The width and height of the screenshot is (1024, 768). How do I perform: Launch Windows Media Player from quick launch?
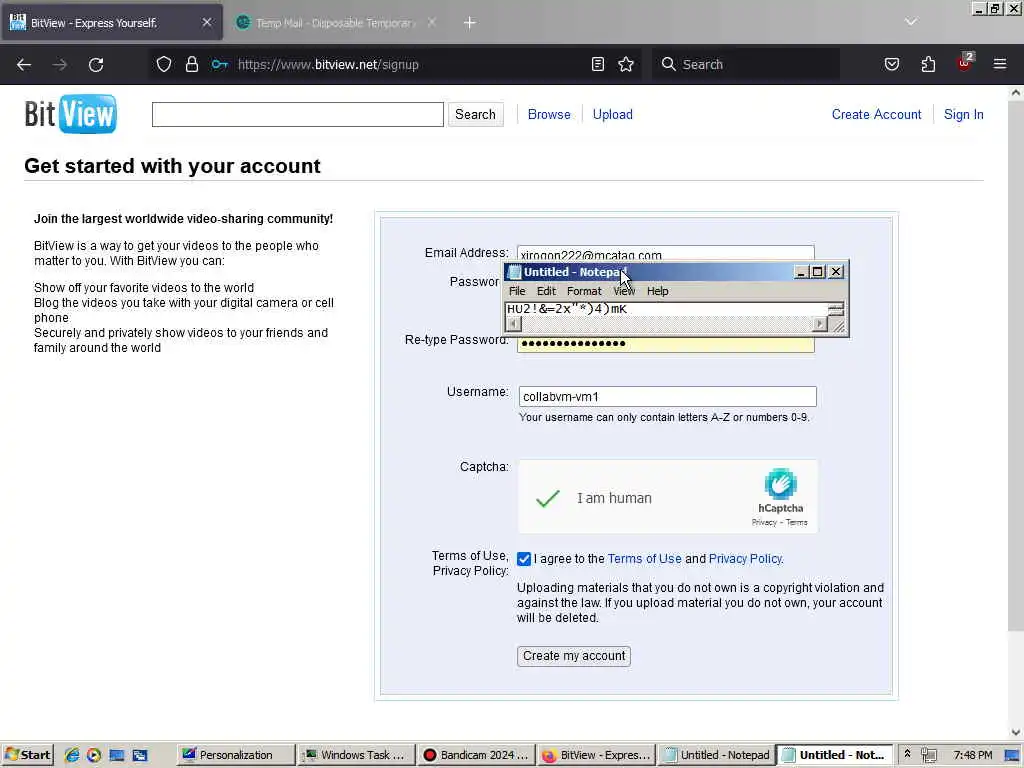click(94, 755)
